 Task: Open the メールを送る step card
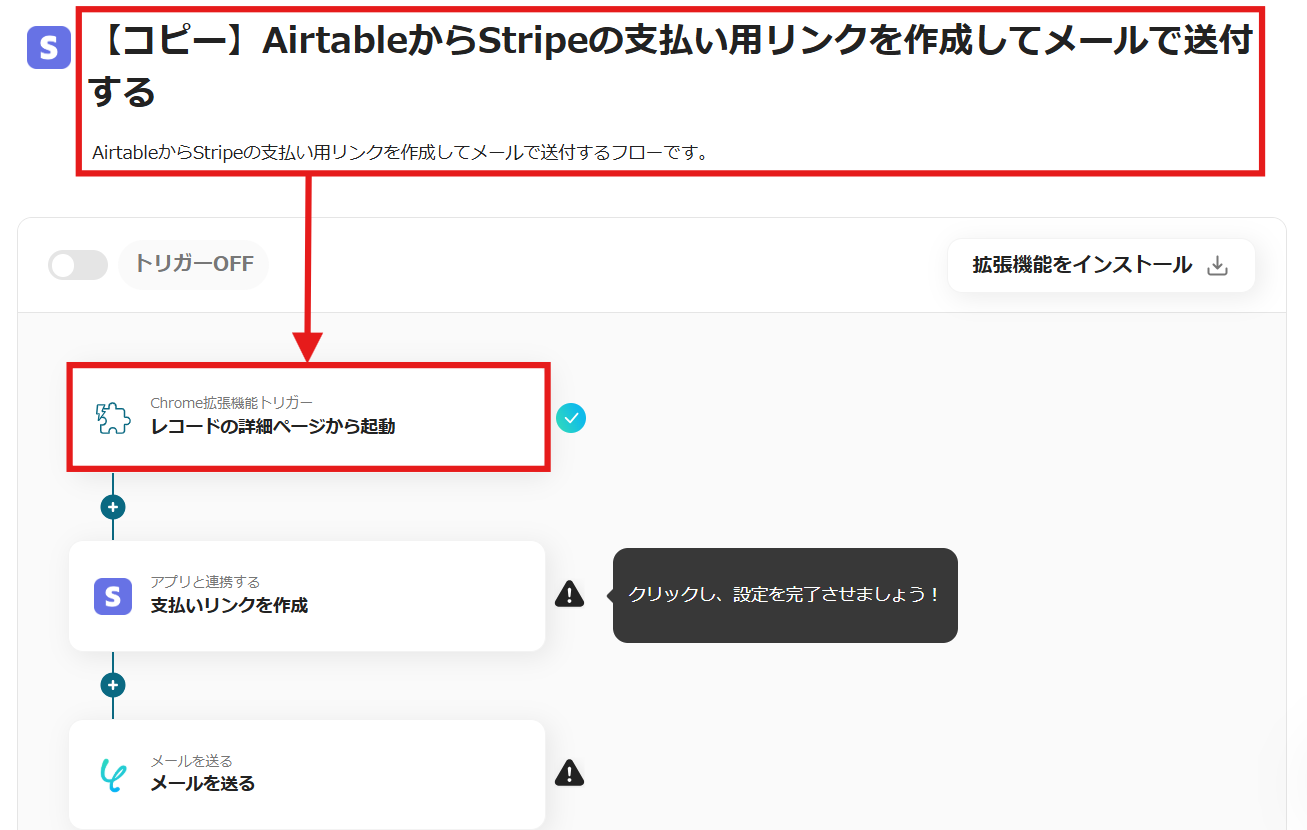pyautogui.click(x=307, y=774)
